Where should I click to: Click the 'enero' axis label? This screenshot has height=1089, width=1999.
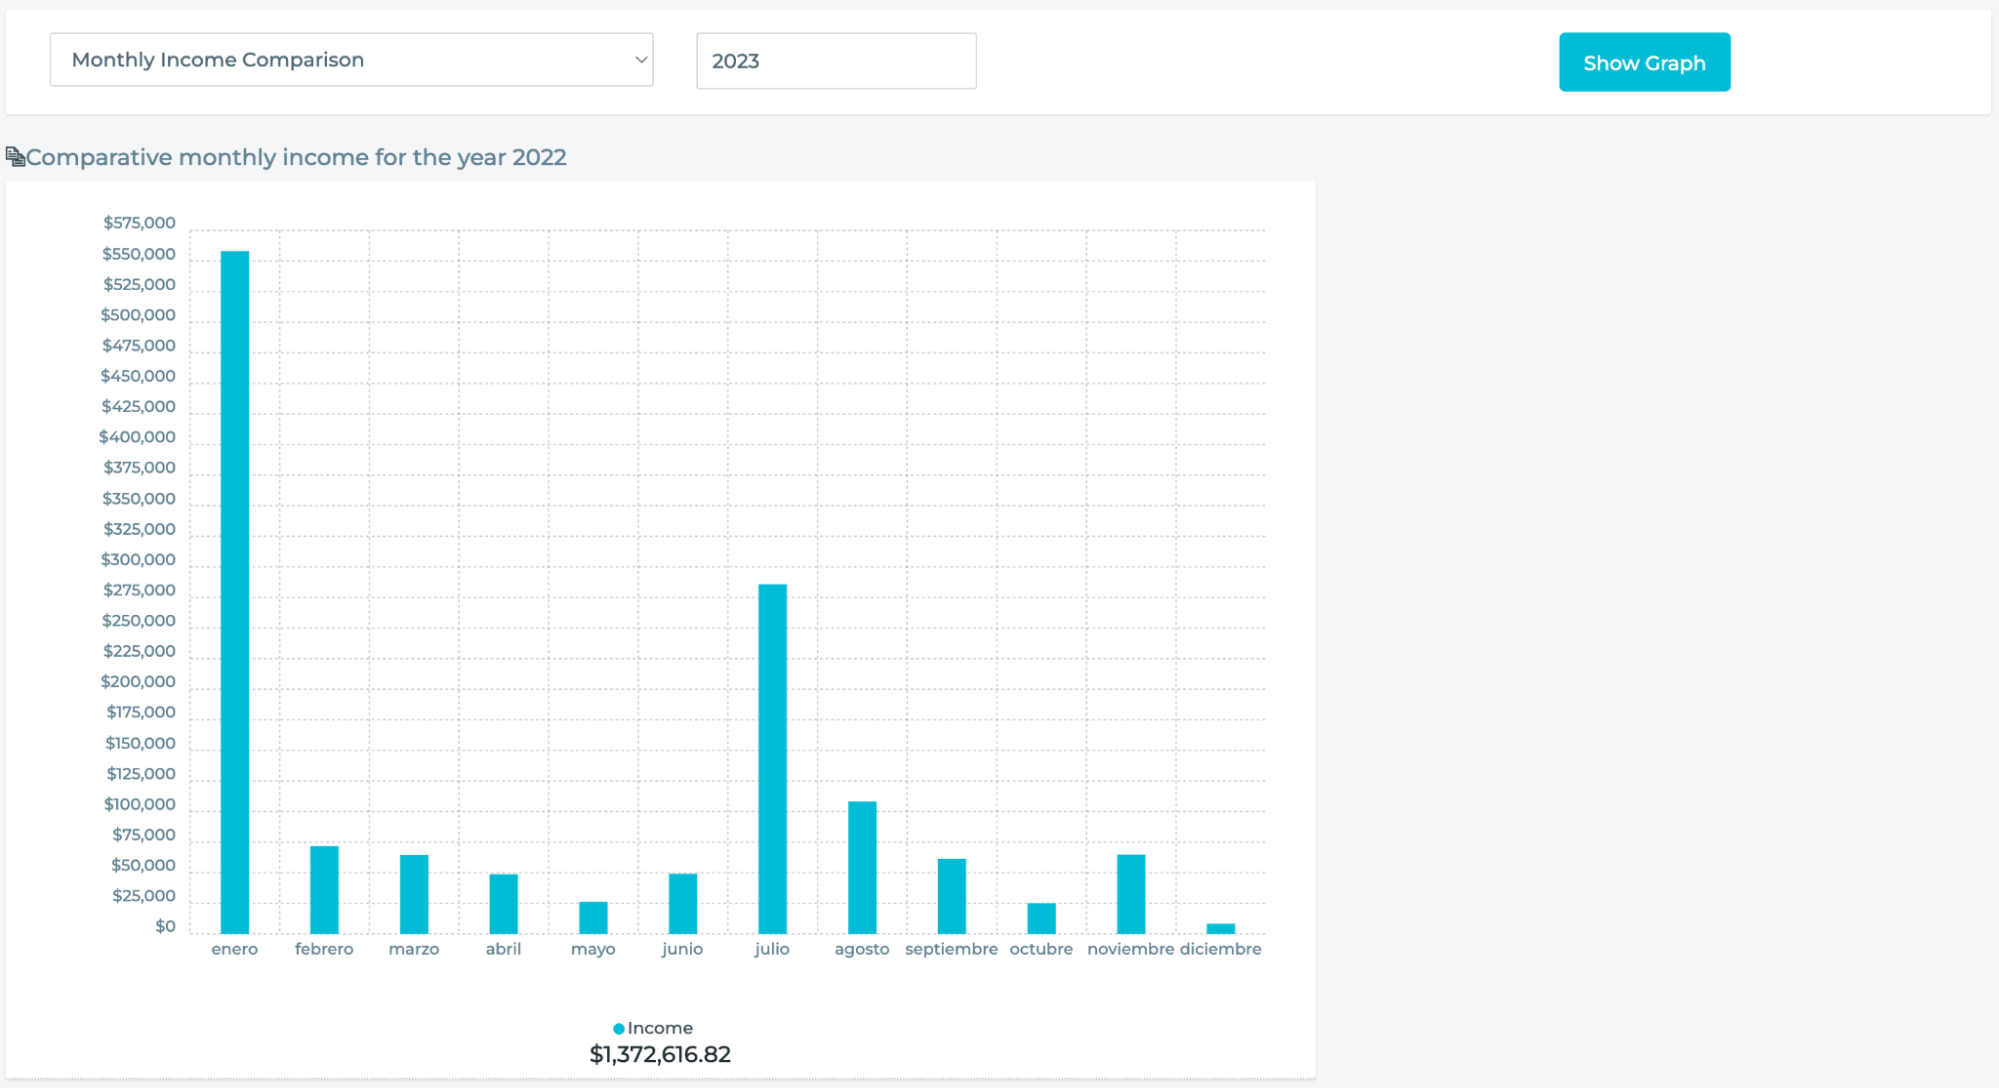(235, 949)
